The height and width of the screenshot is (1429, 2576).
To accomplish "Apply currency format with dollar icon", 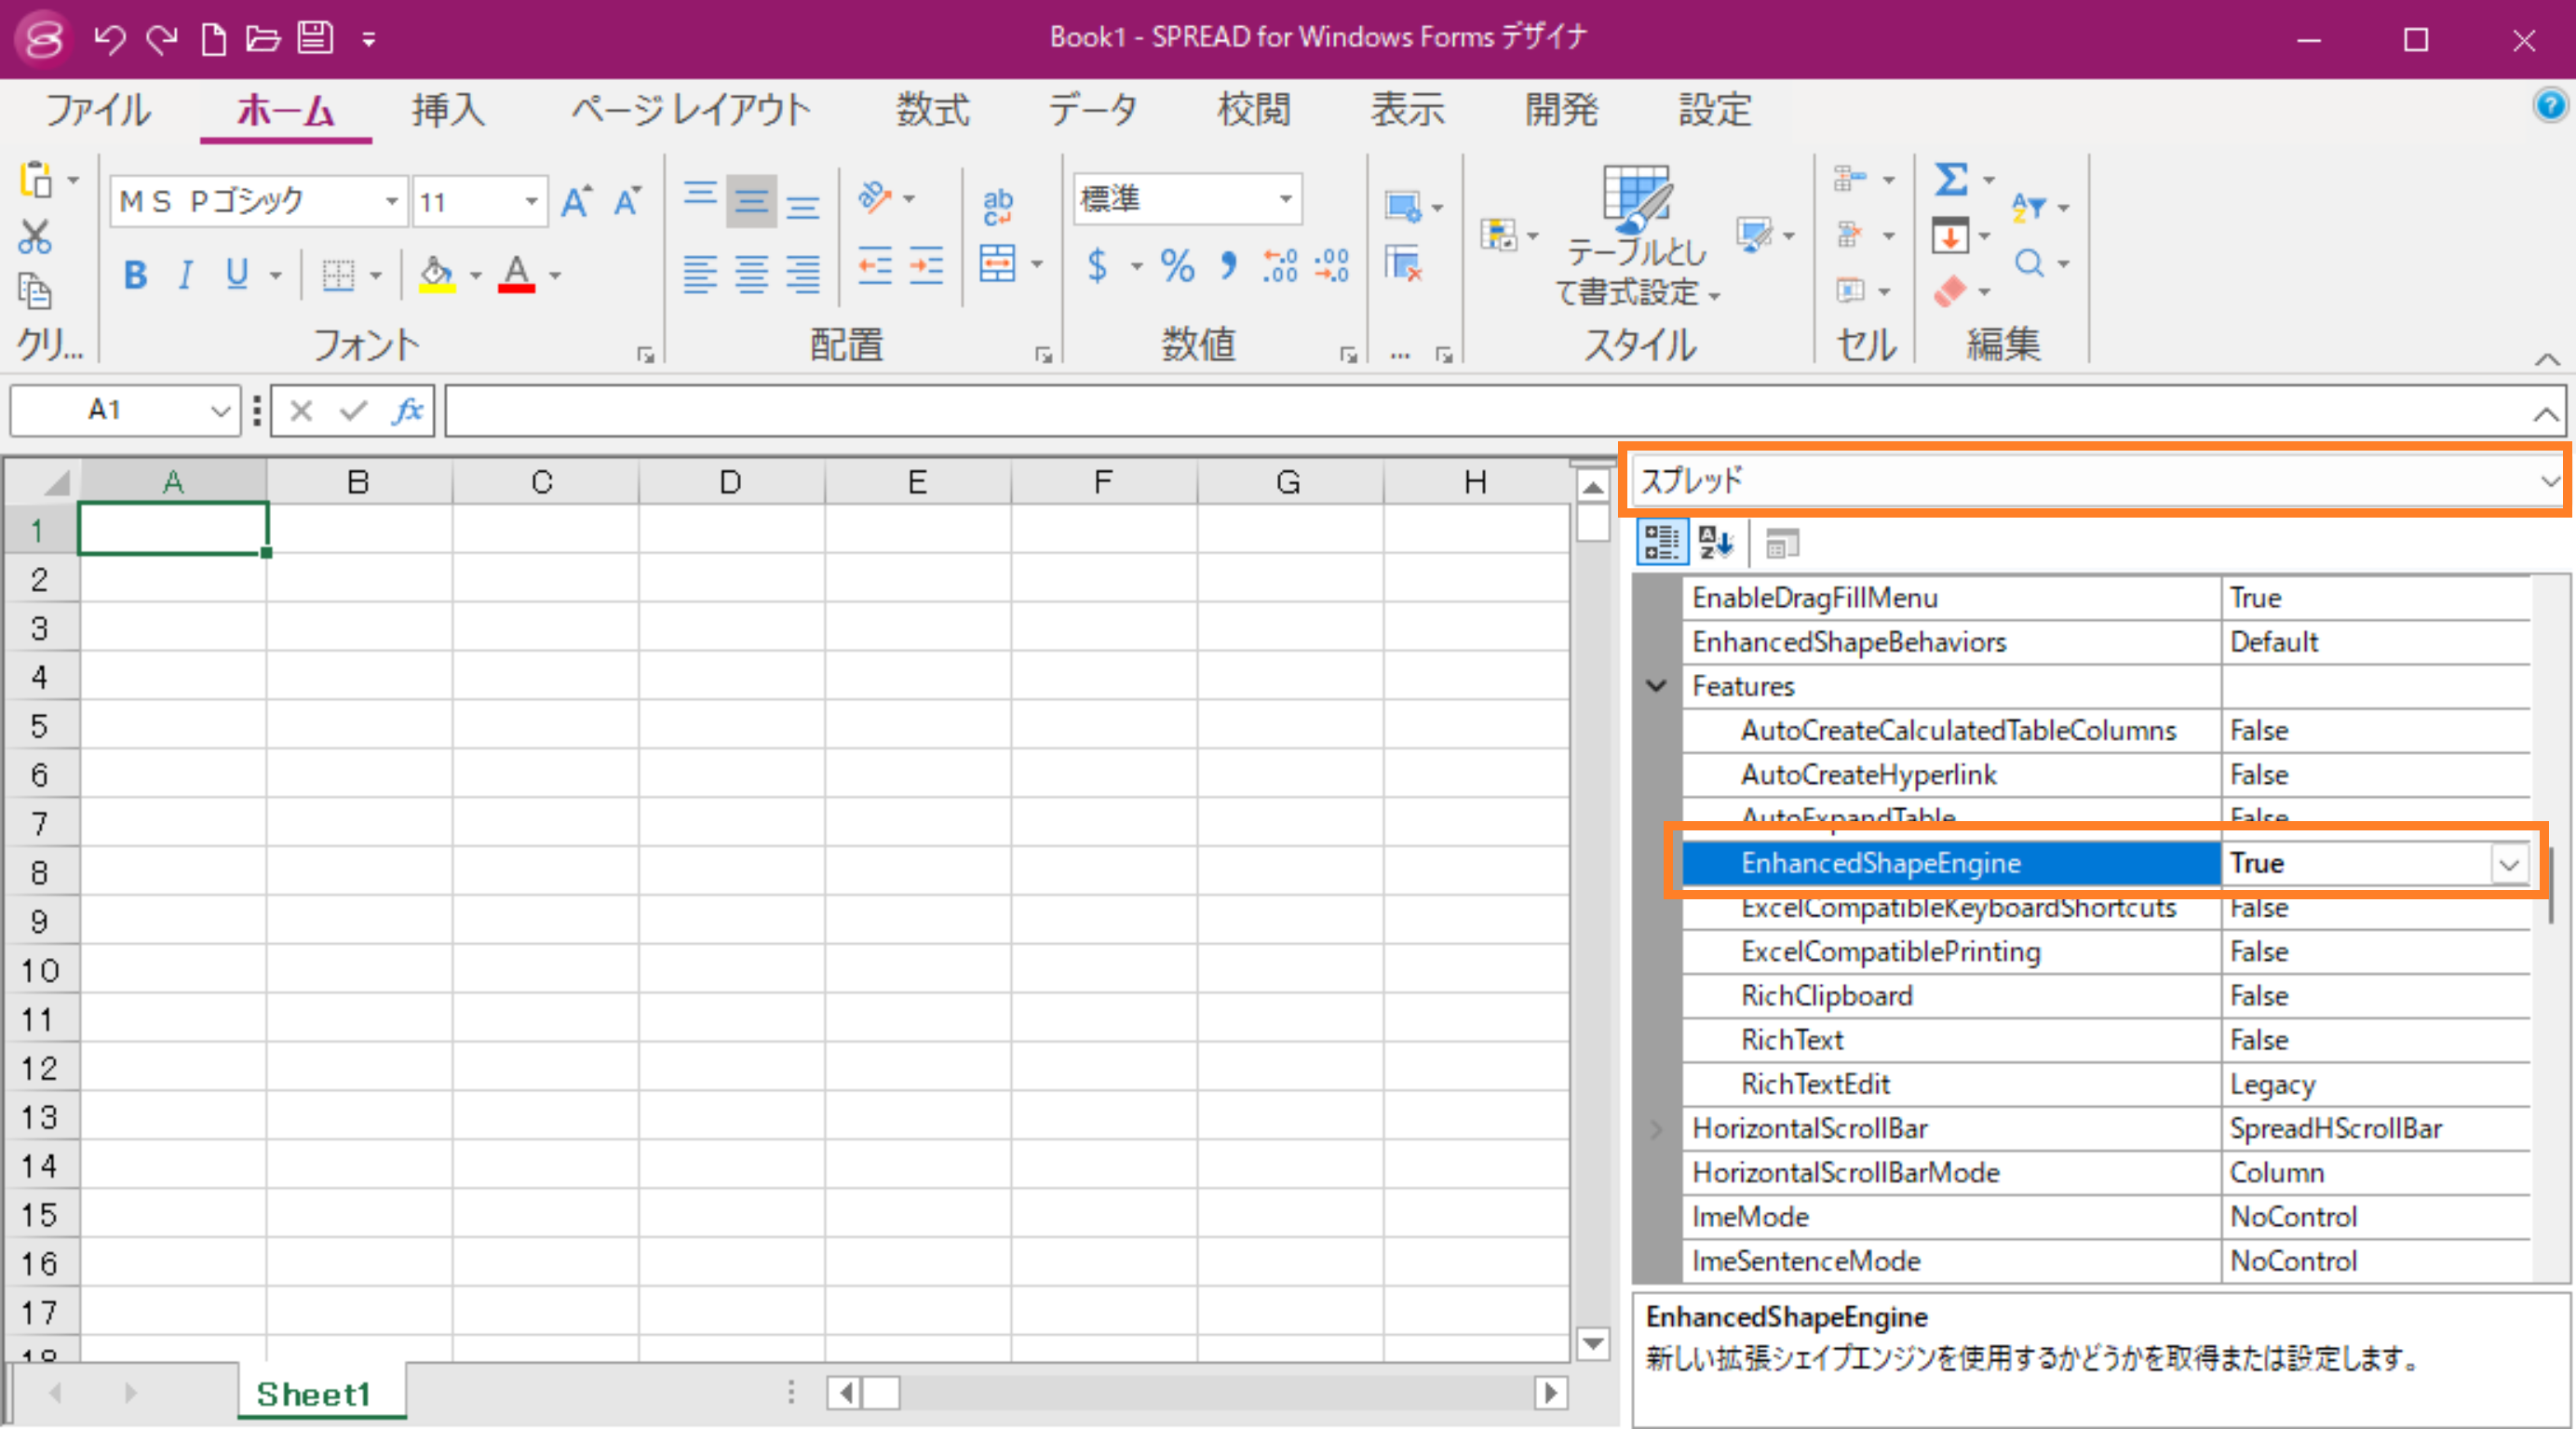I will coord(1097,265).
